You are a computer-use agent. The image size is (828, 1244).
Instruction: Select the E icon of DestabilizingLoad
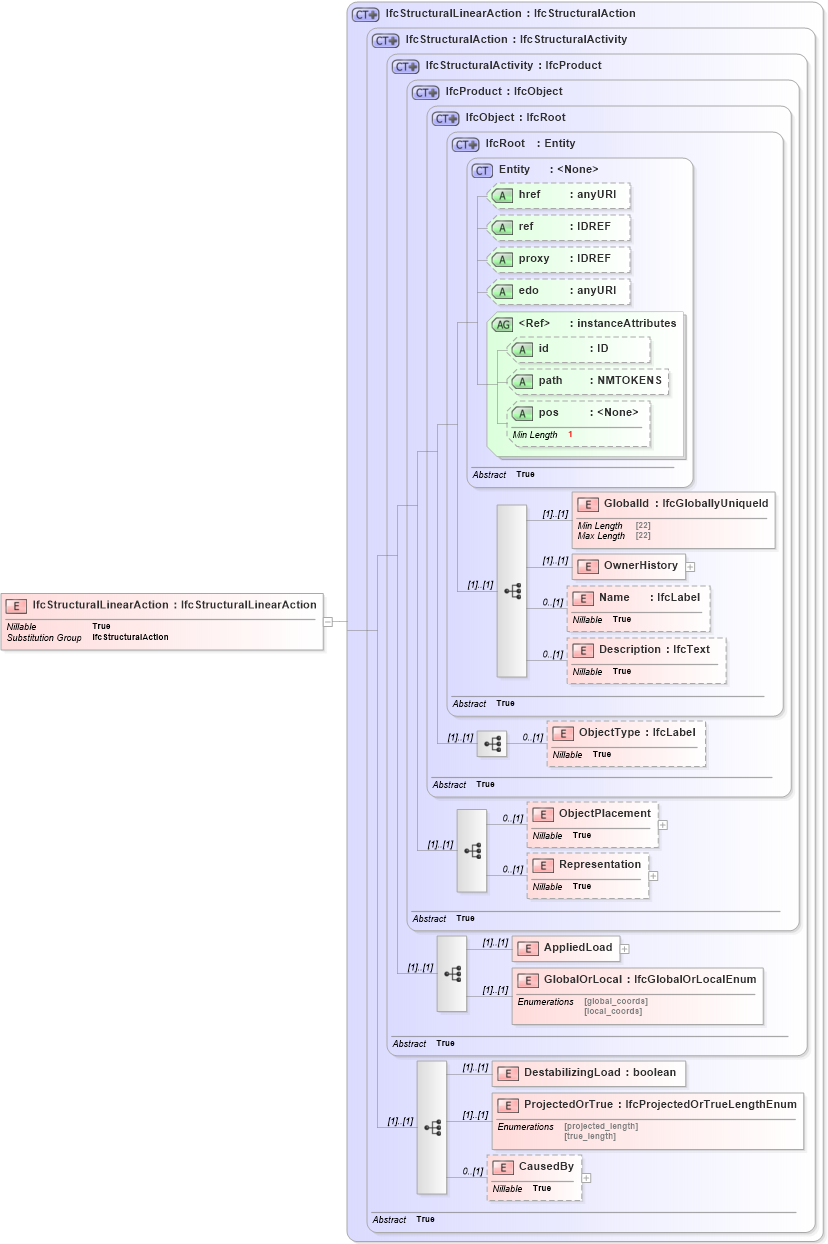click(x=507, y=1073)
